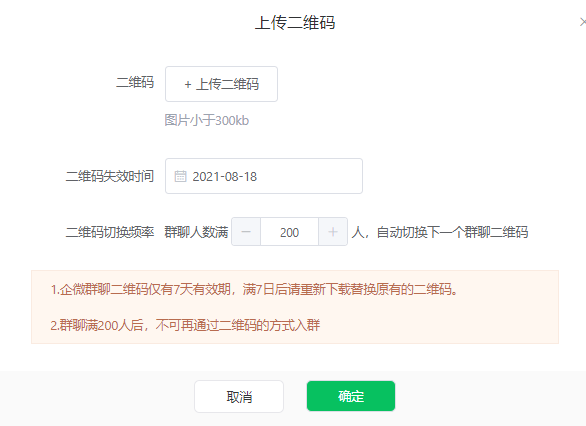Click the 二维码切换频率 label
This screenshot has height=426, width=586.
(x=110, y=232)
